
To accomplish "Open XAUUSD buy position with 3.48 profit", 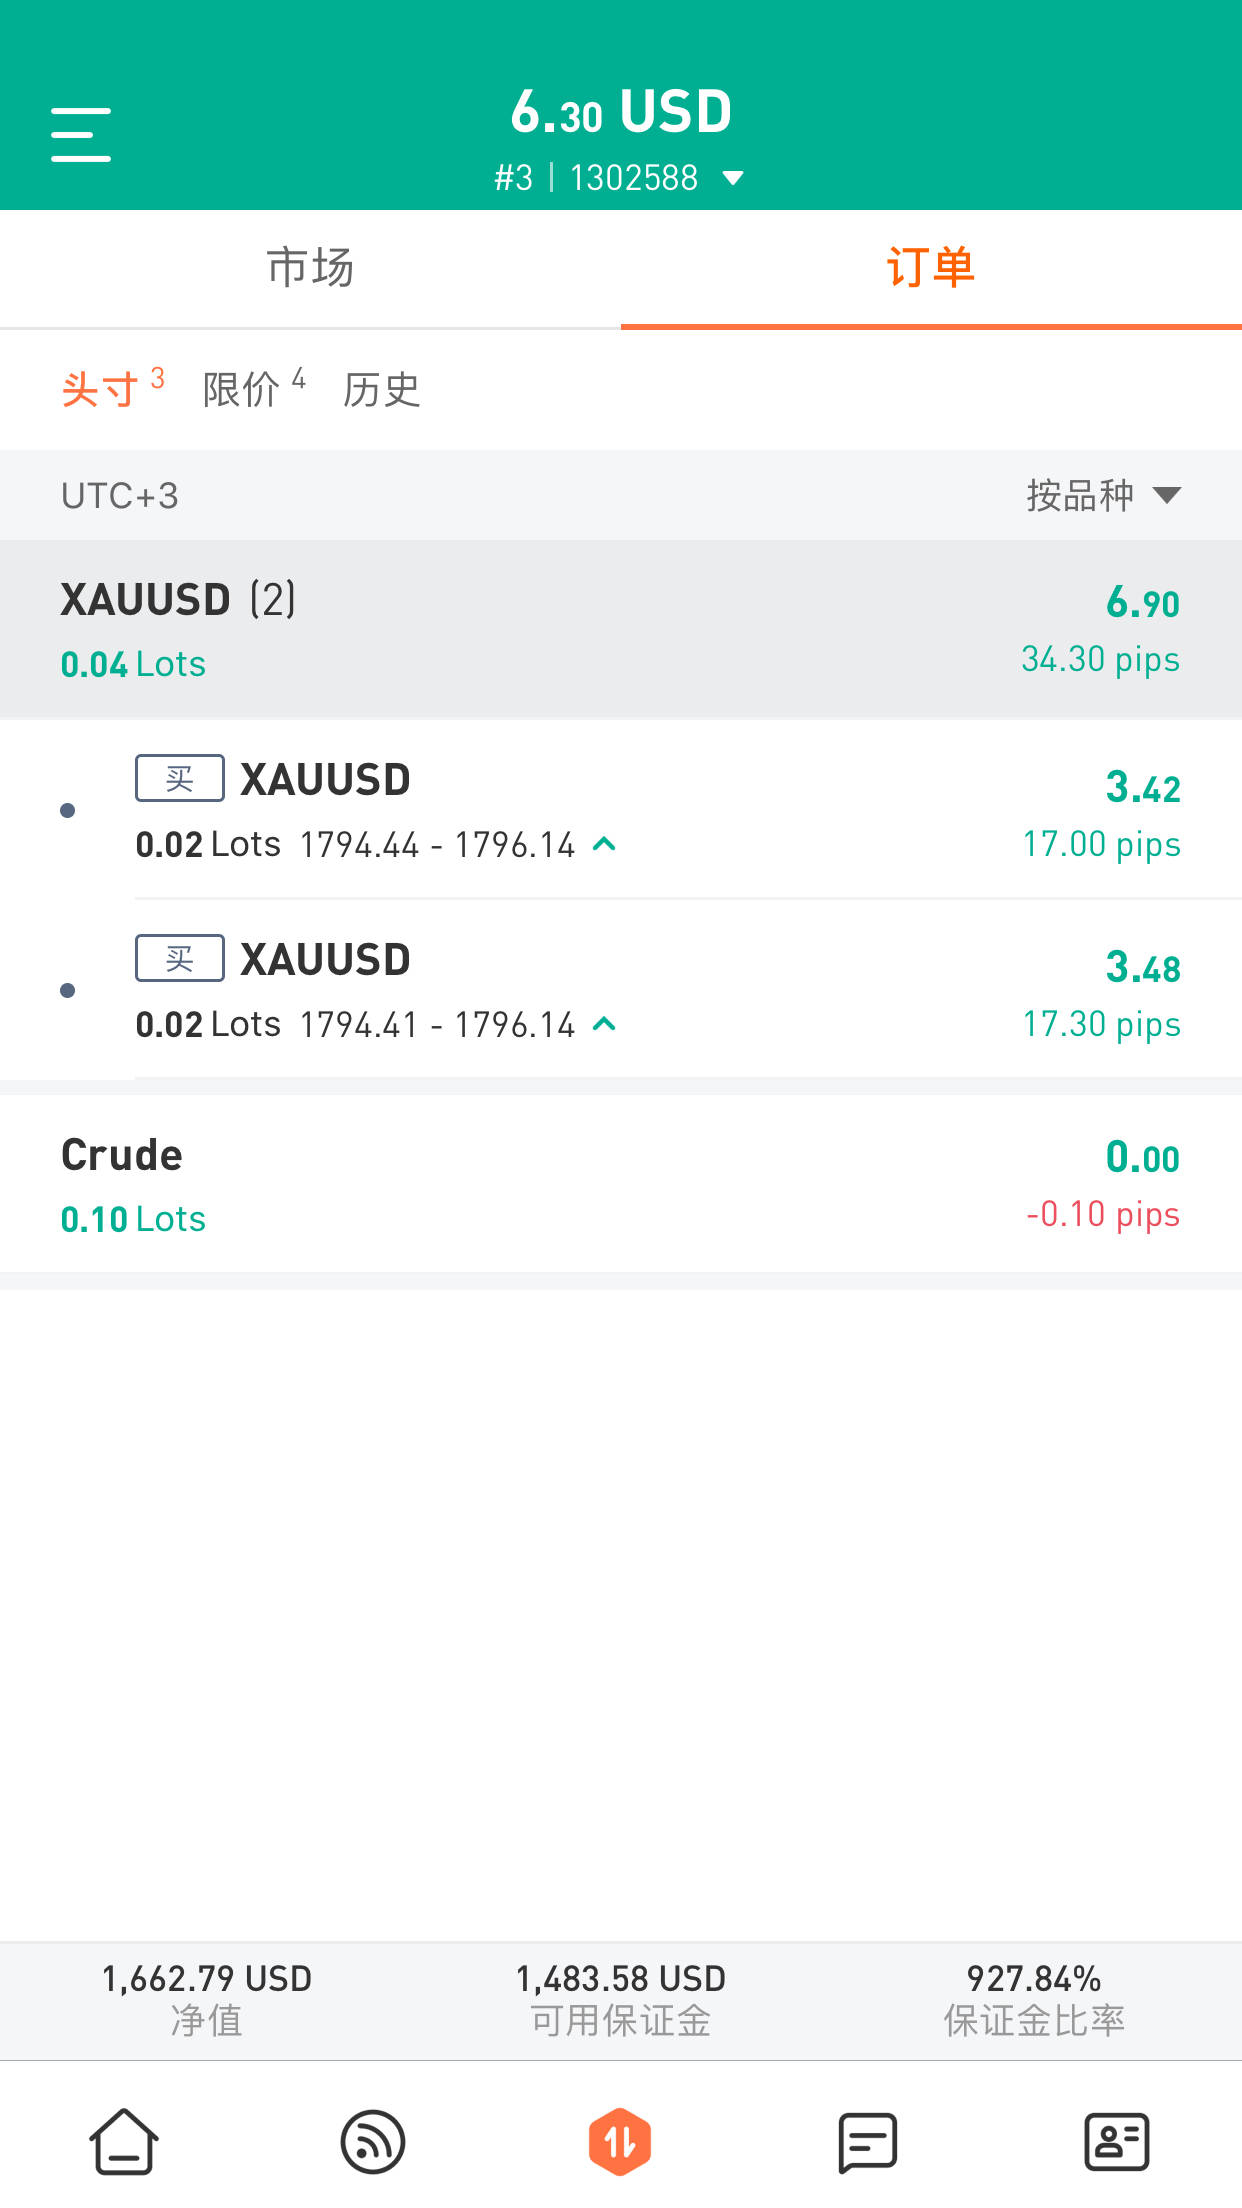I will [658, 990].
